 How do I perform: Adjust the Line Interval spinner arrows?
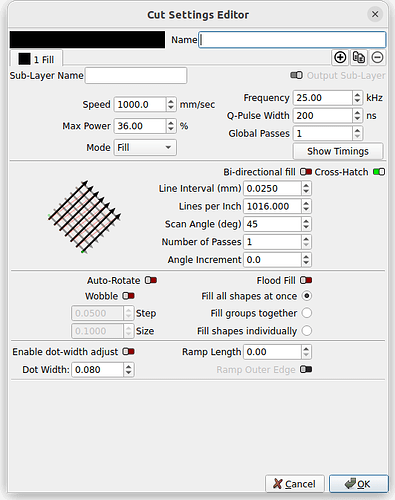click(306, 188)
